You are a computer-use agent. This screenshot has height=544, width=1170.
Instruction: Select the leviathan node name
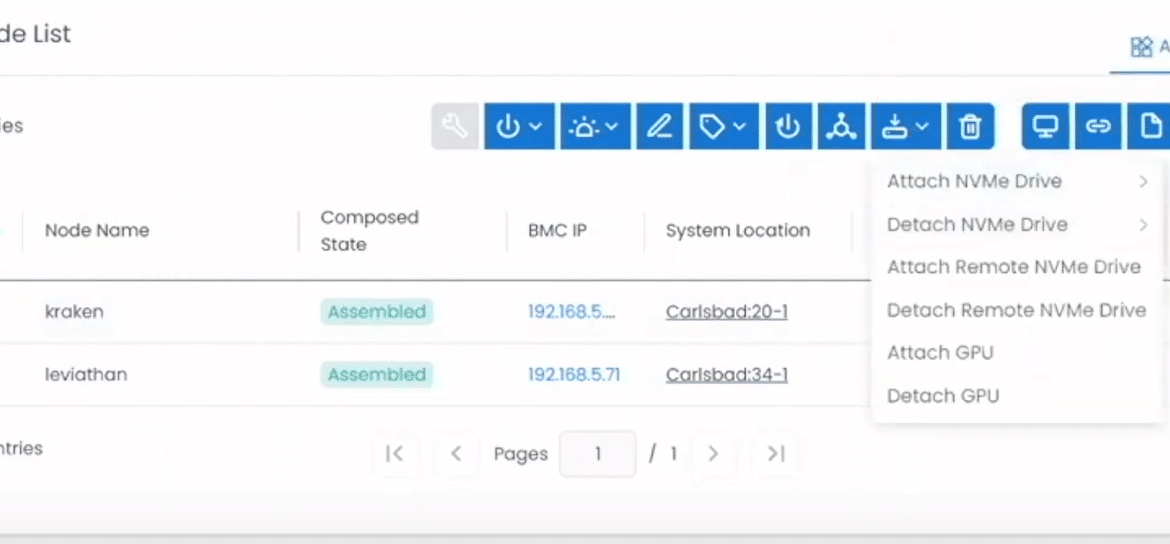pyautogui.click(x=86, y=374)
